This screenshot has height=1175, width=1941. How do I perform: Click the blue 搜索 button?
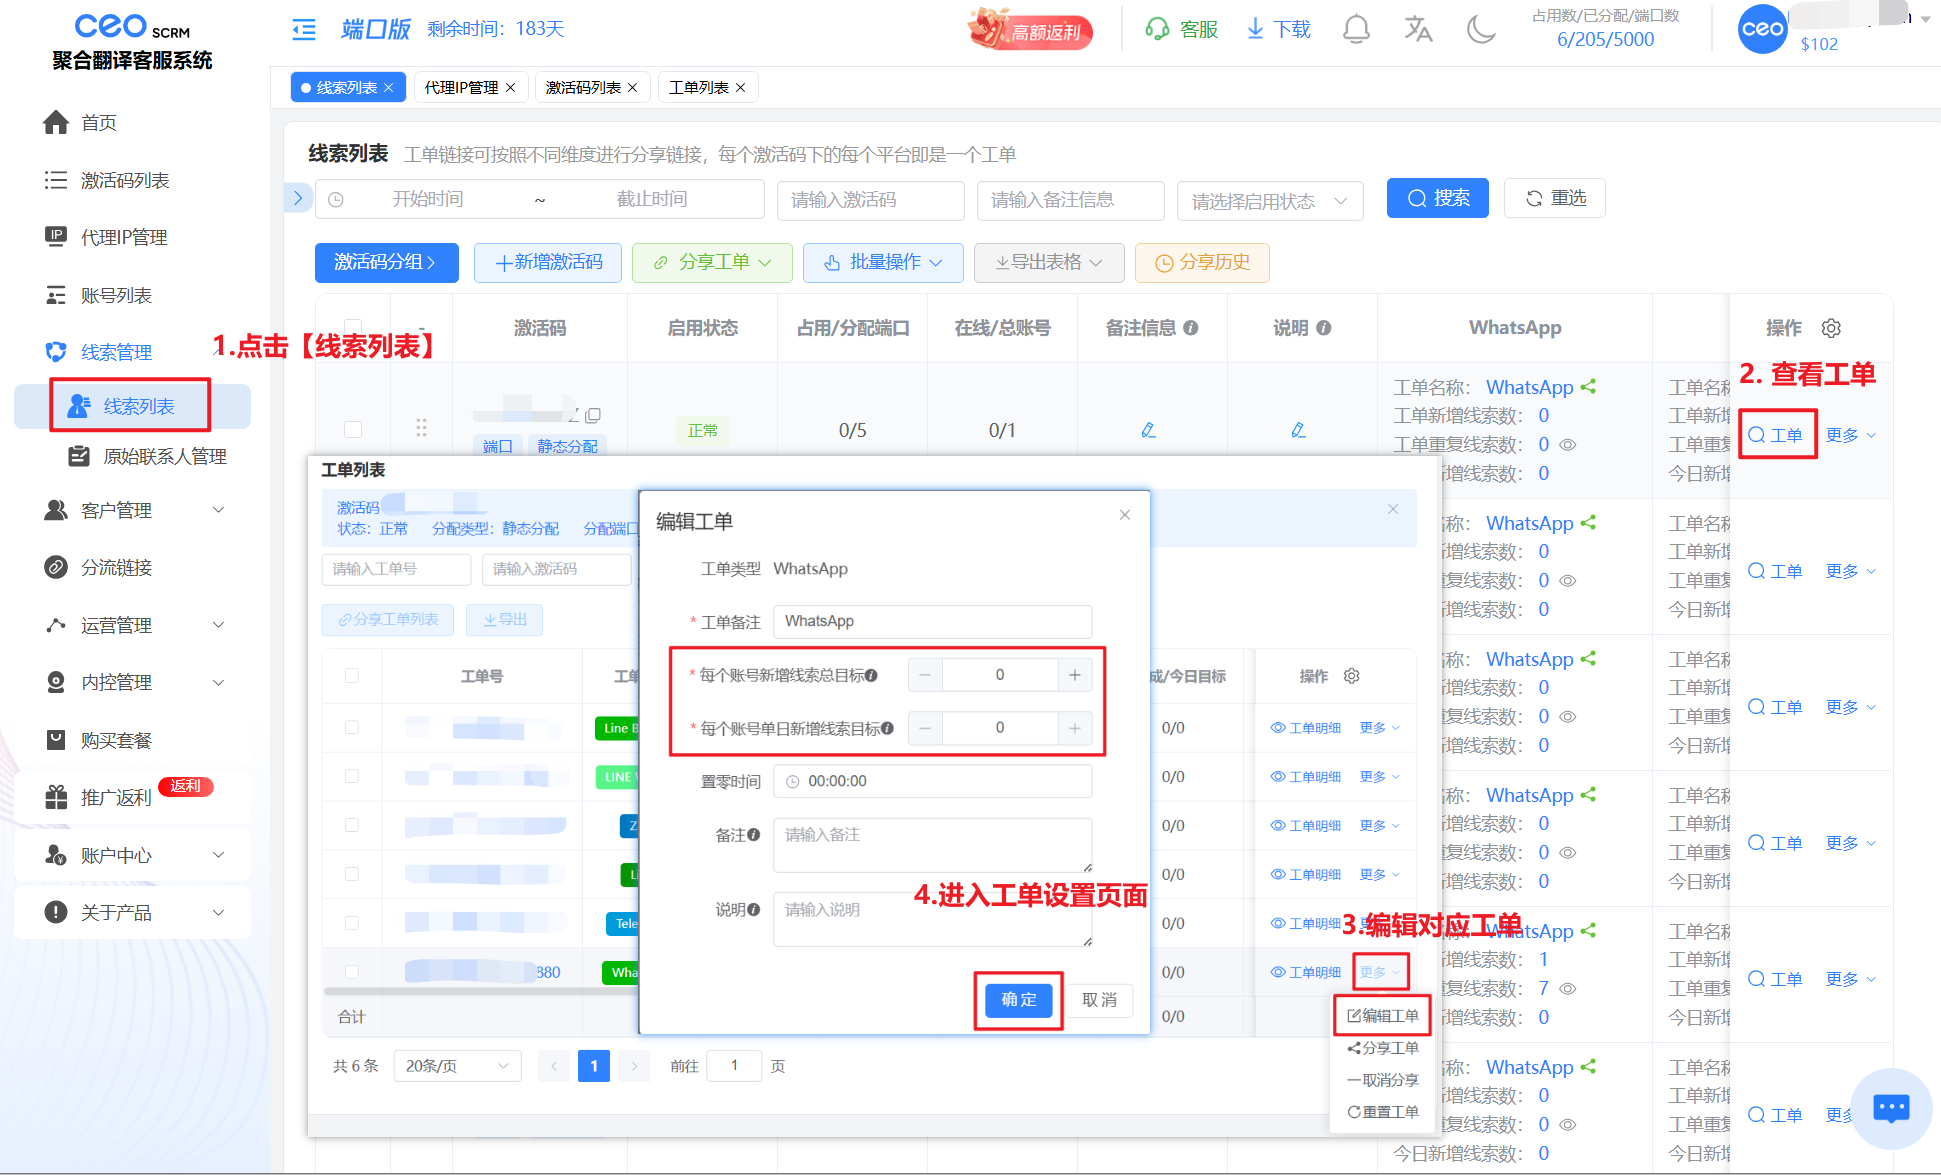1437,198
